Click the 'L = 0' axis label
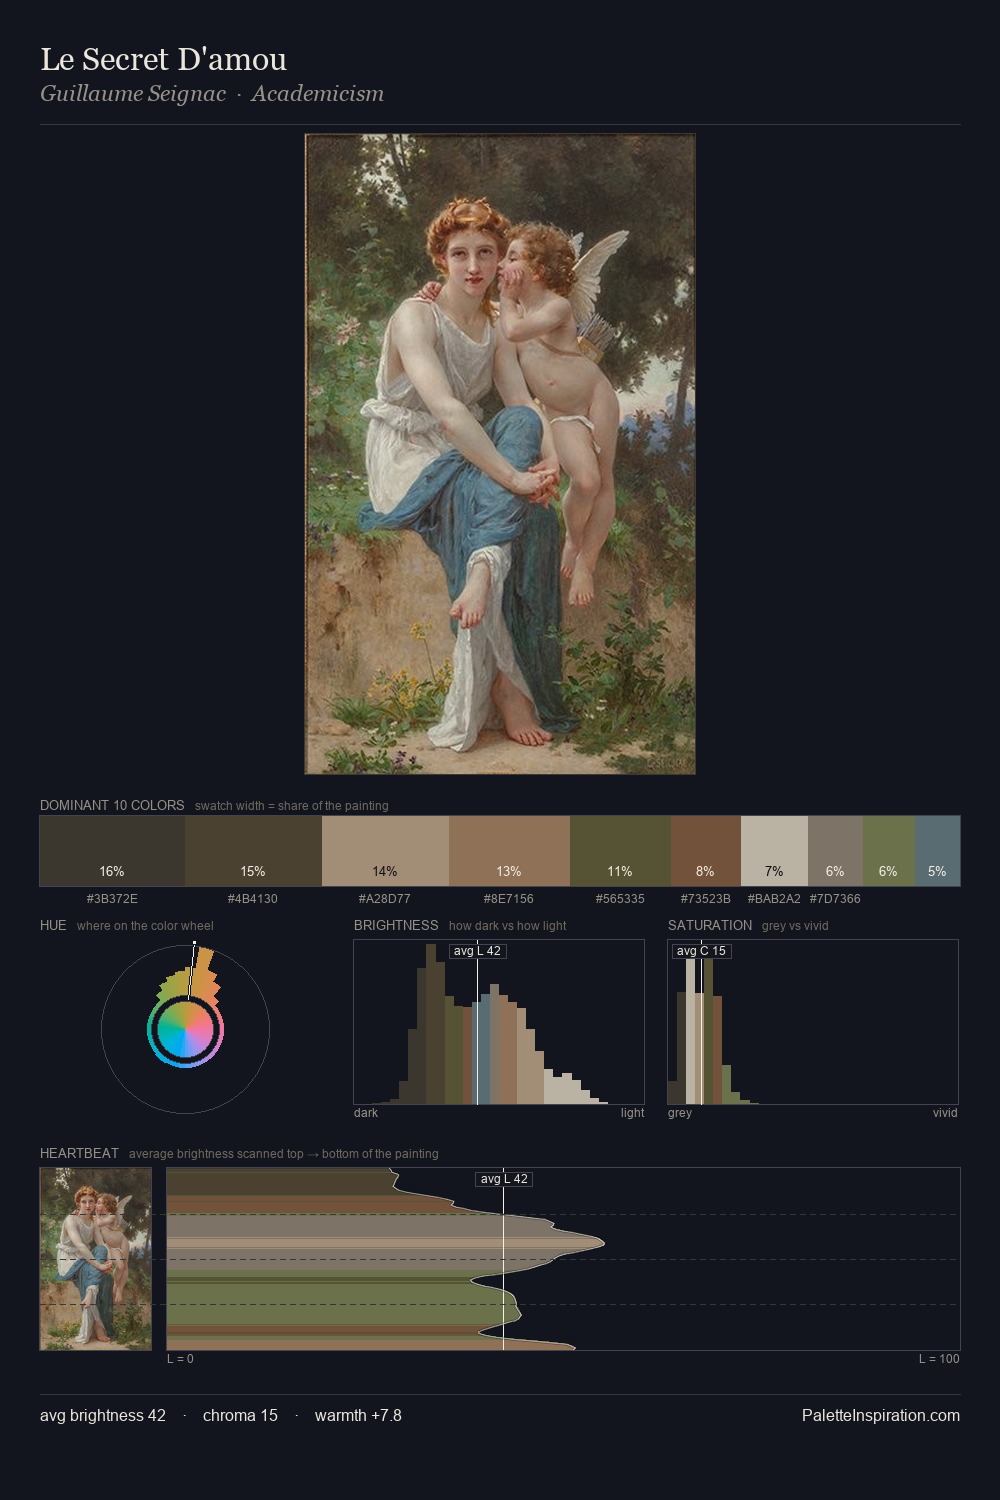 coord(181,1359)
